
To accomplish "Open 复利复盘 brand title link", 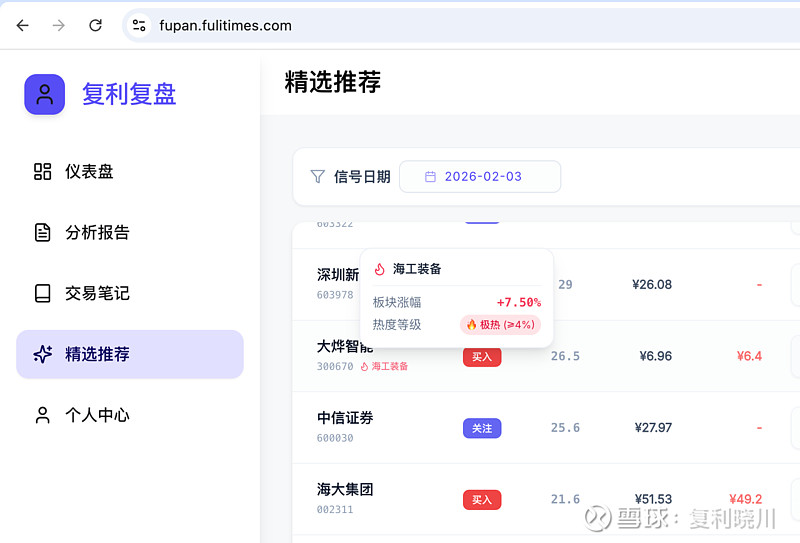I will coord(129,94).
